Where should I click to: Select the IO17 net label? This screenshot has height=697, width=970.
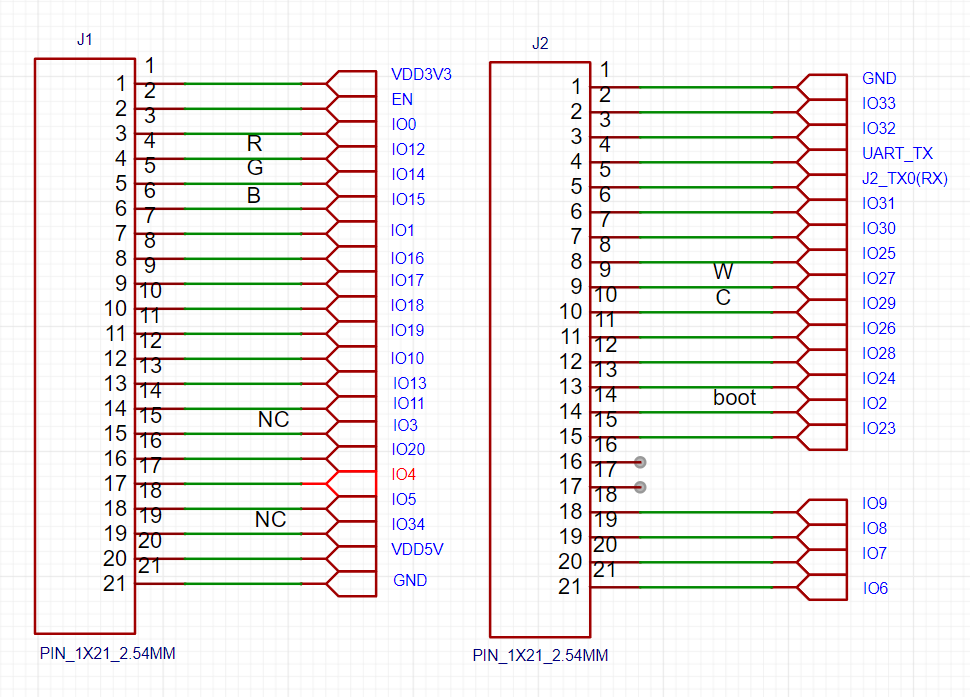(407, 280)
